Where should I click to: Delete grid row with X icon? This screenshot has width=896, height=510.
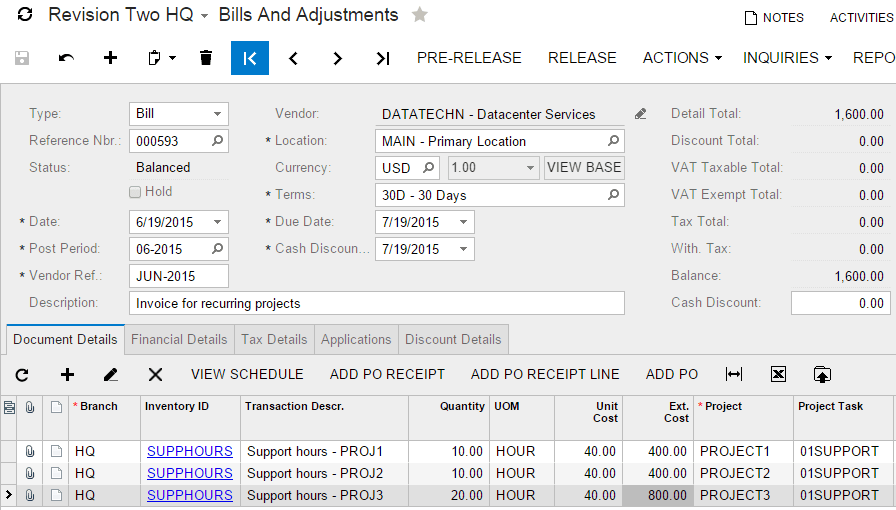(155, 374)
